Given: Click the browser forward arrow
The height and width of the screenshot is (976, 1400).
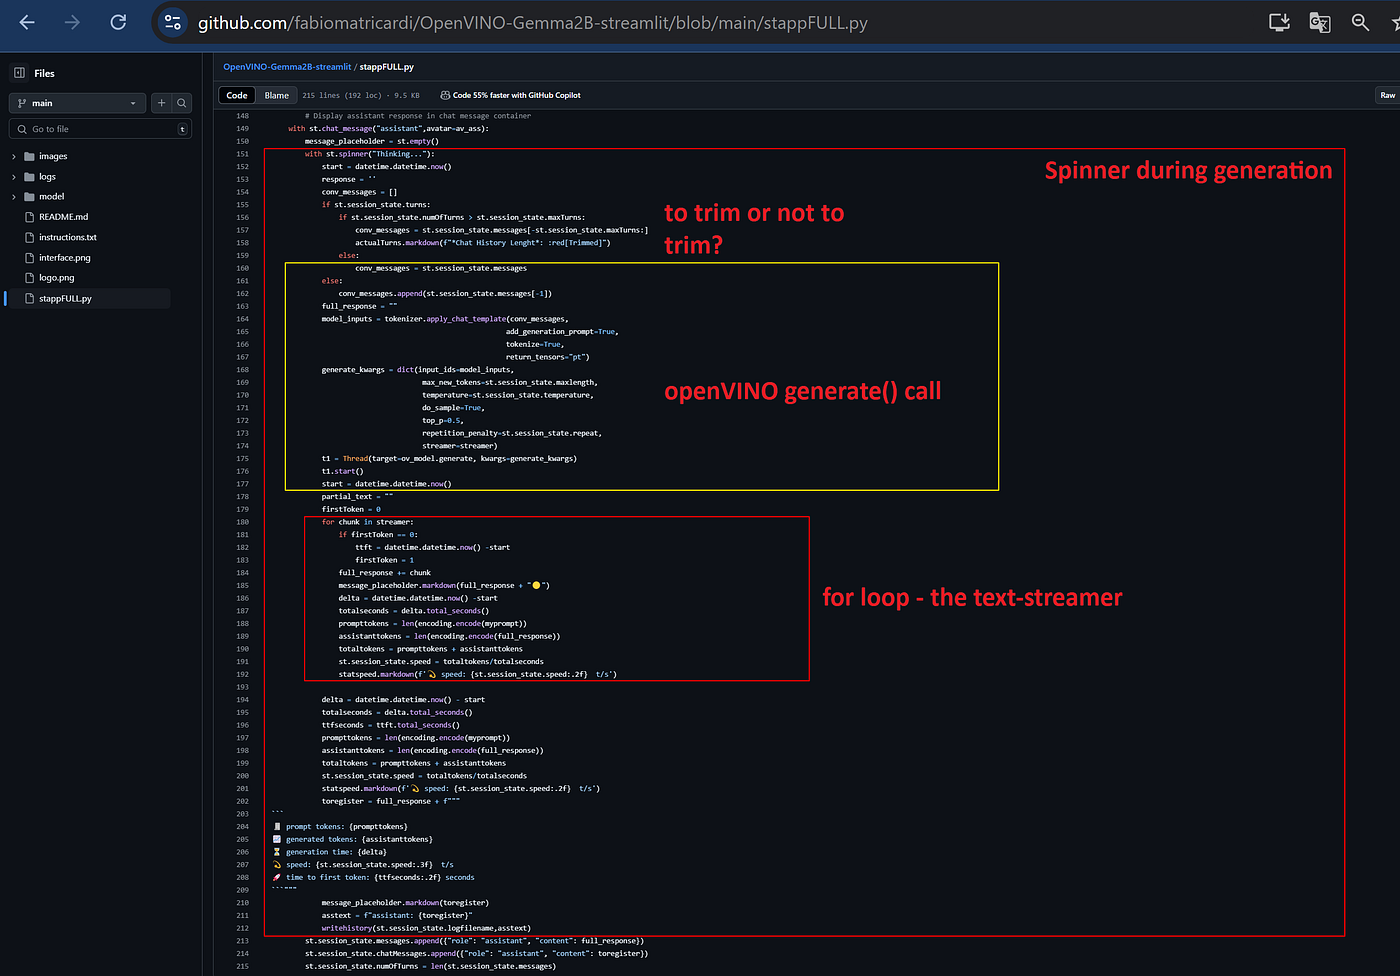Looking at the screenshot, I should point(72,22).
